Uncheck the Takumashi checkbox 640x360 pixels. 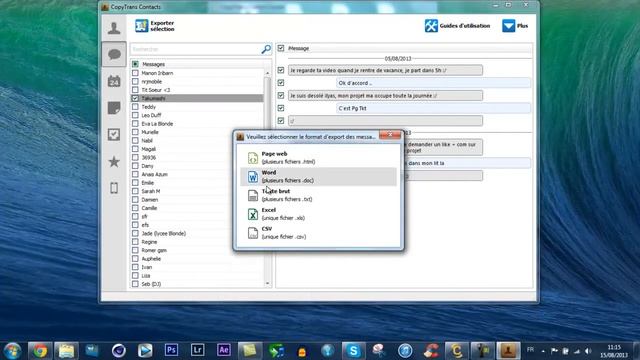tap(135, 98)
